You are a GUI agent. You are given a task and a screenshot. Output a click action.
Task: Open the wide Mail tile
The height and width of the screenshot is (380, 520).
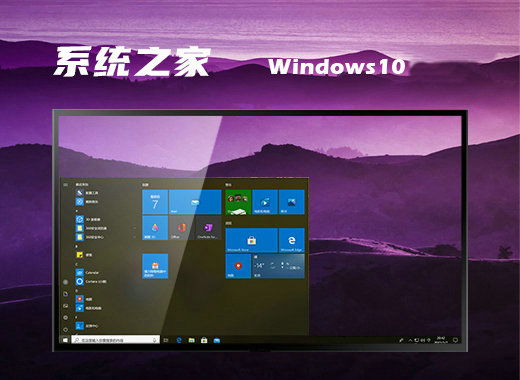[195, 202]
